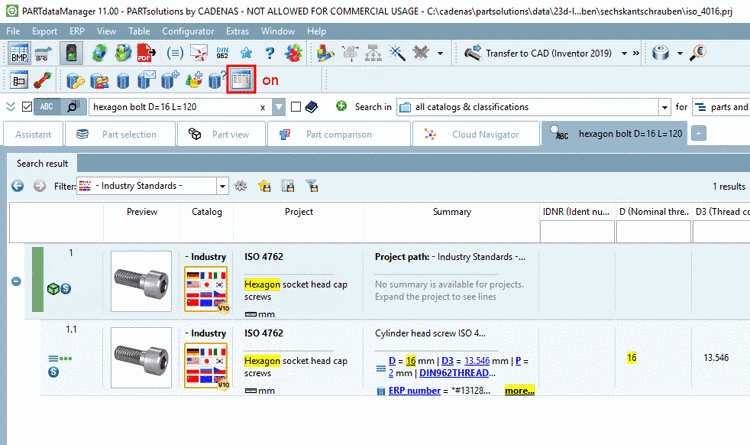Open the Industry Standards filter dropdown
750x445 pixels.
pyautogui.click(x=222, y=186)
